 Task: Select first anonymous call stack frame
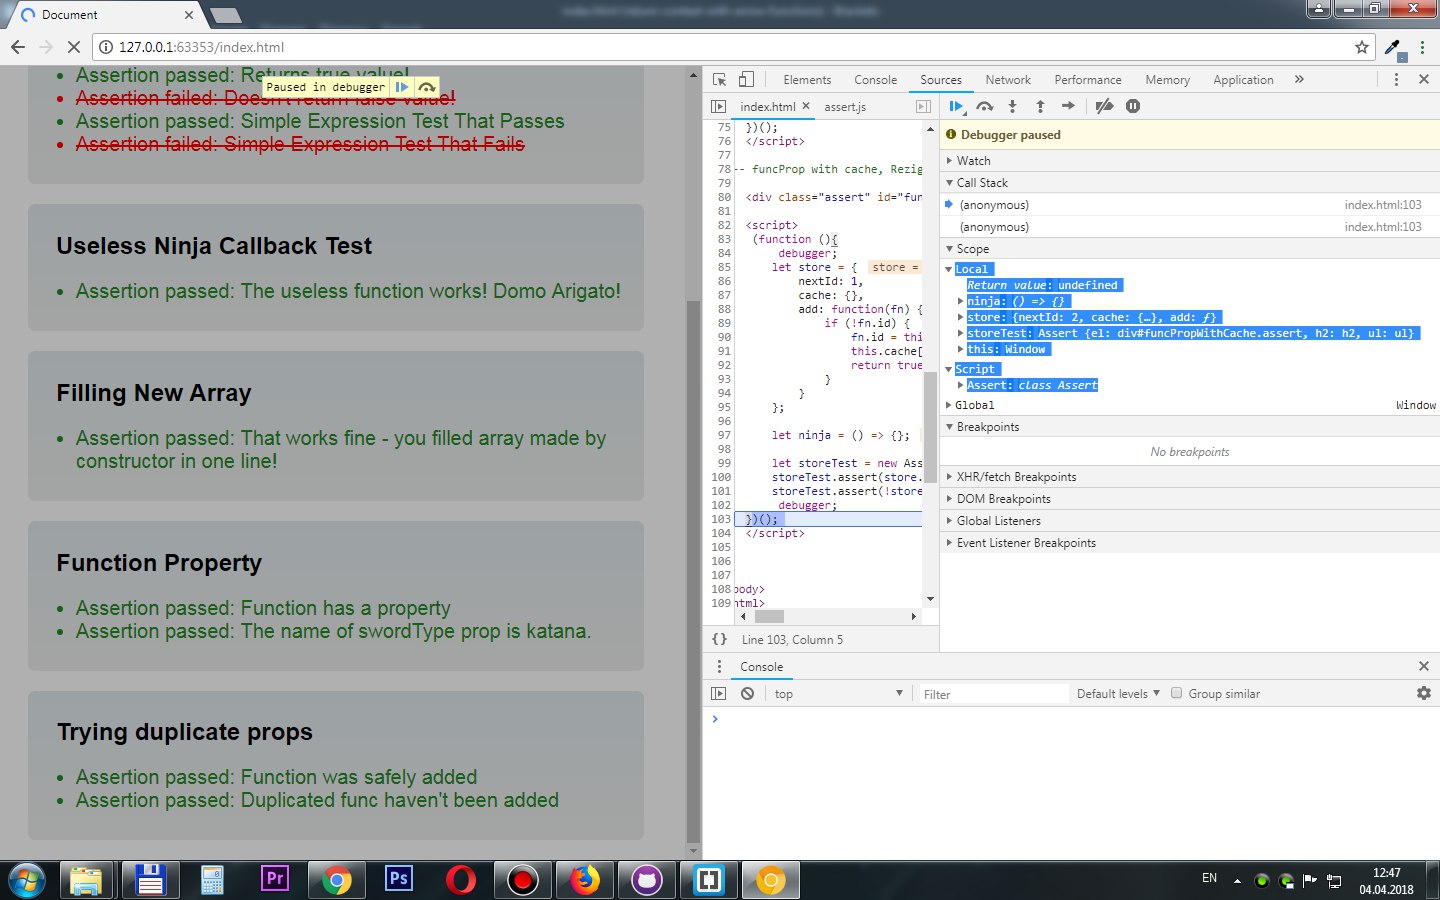pyautogui.click(x=1190, y=205)
